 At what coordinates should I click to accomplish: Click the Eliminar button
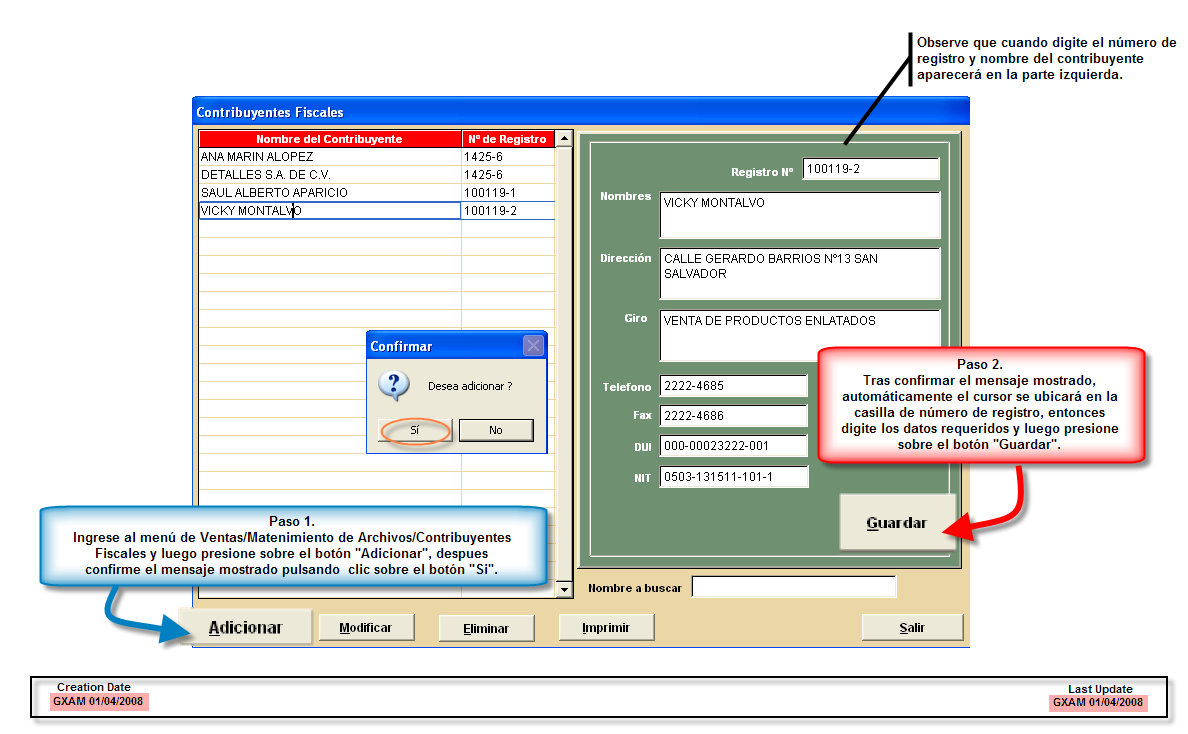(x=486, y=628)
